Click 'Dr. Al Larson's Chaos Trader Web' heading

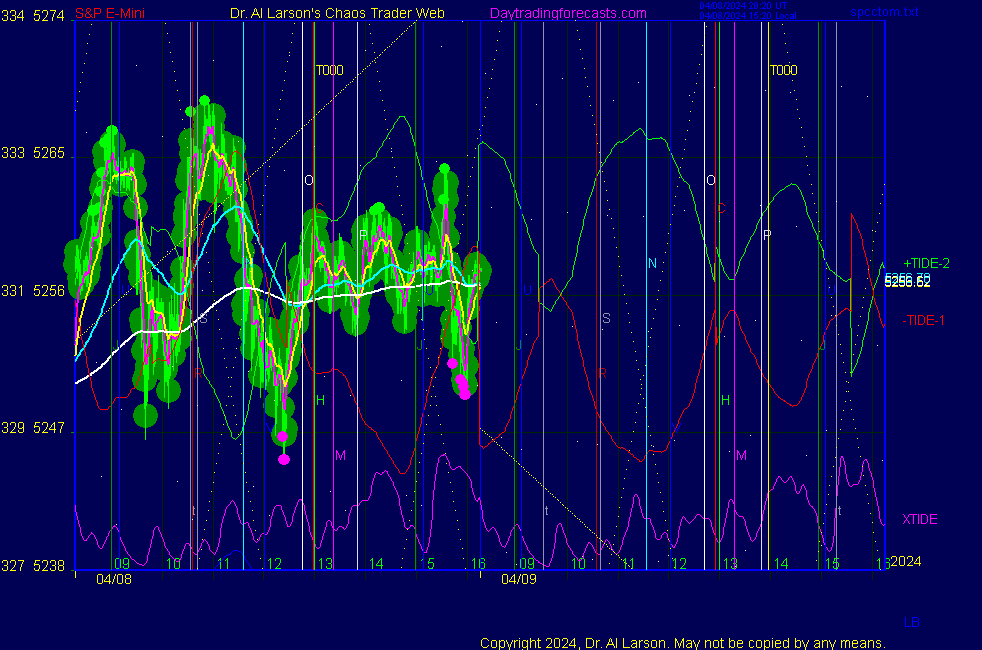[x=337, y=13]
